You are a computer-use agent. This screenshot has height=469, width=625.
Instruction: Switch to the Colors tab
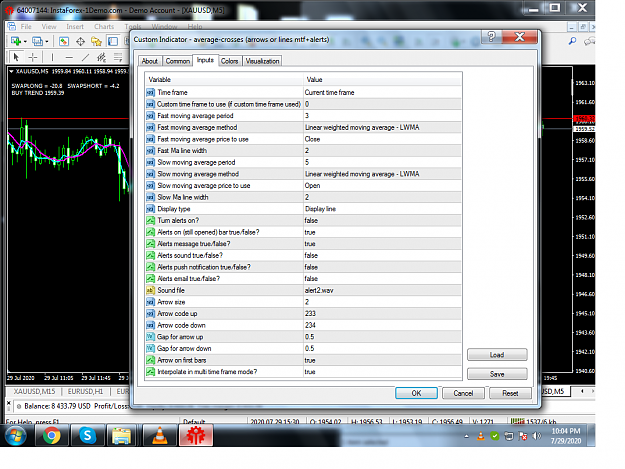click(230, 61)
